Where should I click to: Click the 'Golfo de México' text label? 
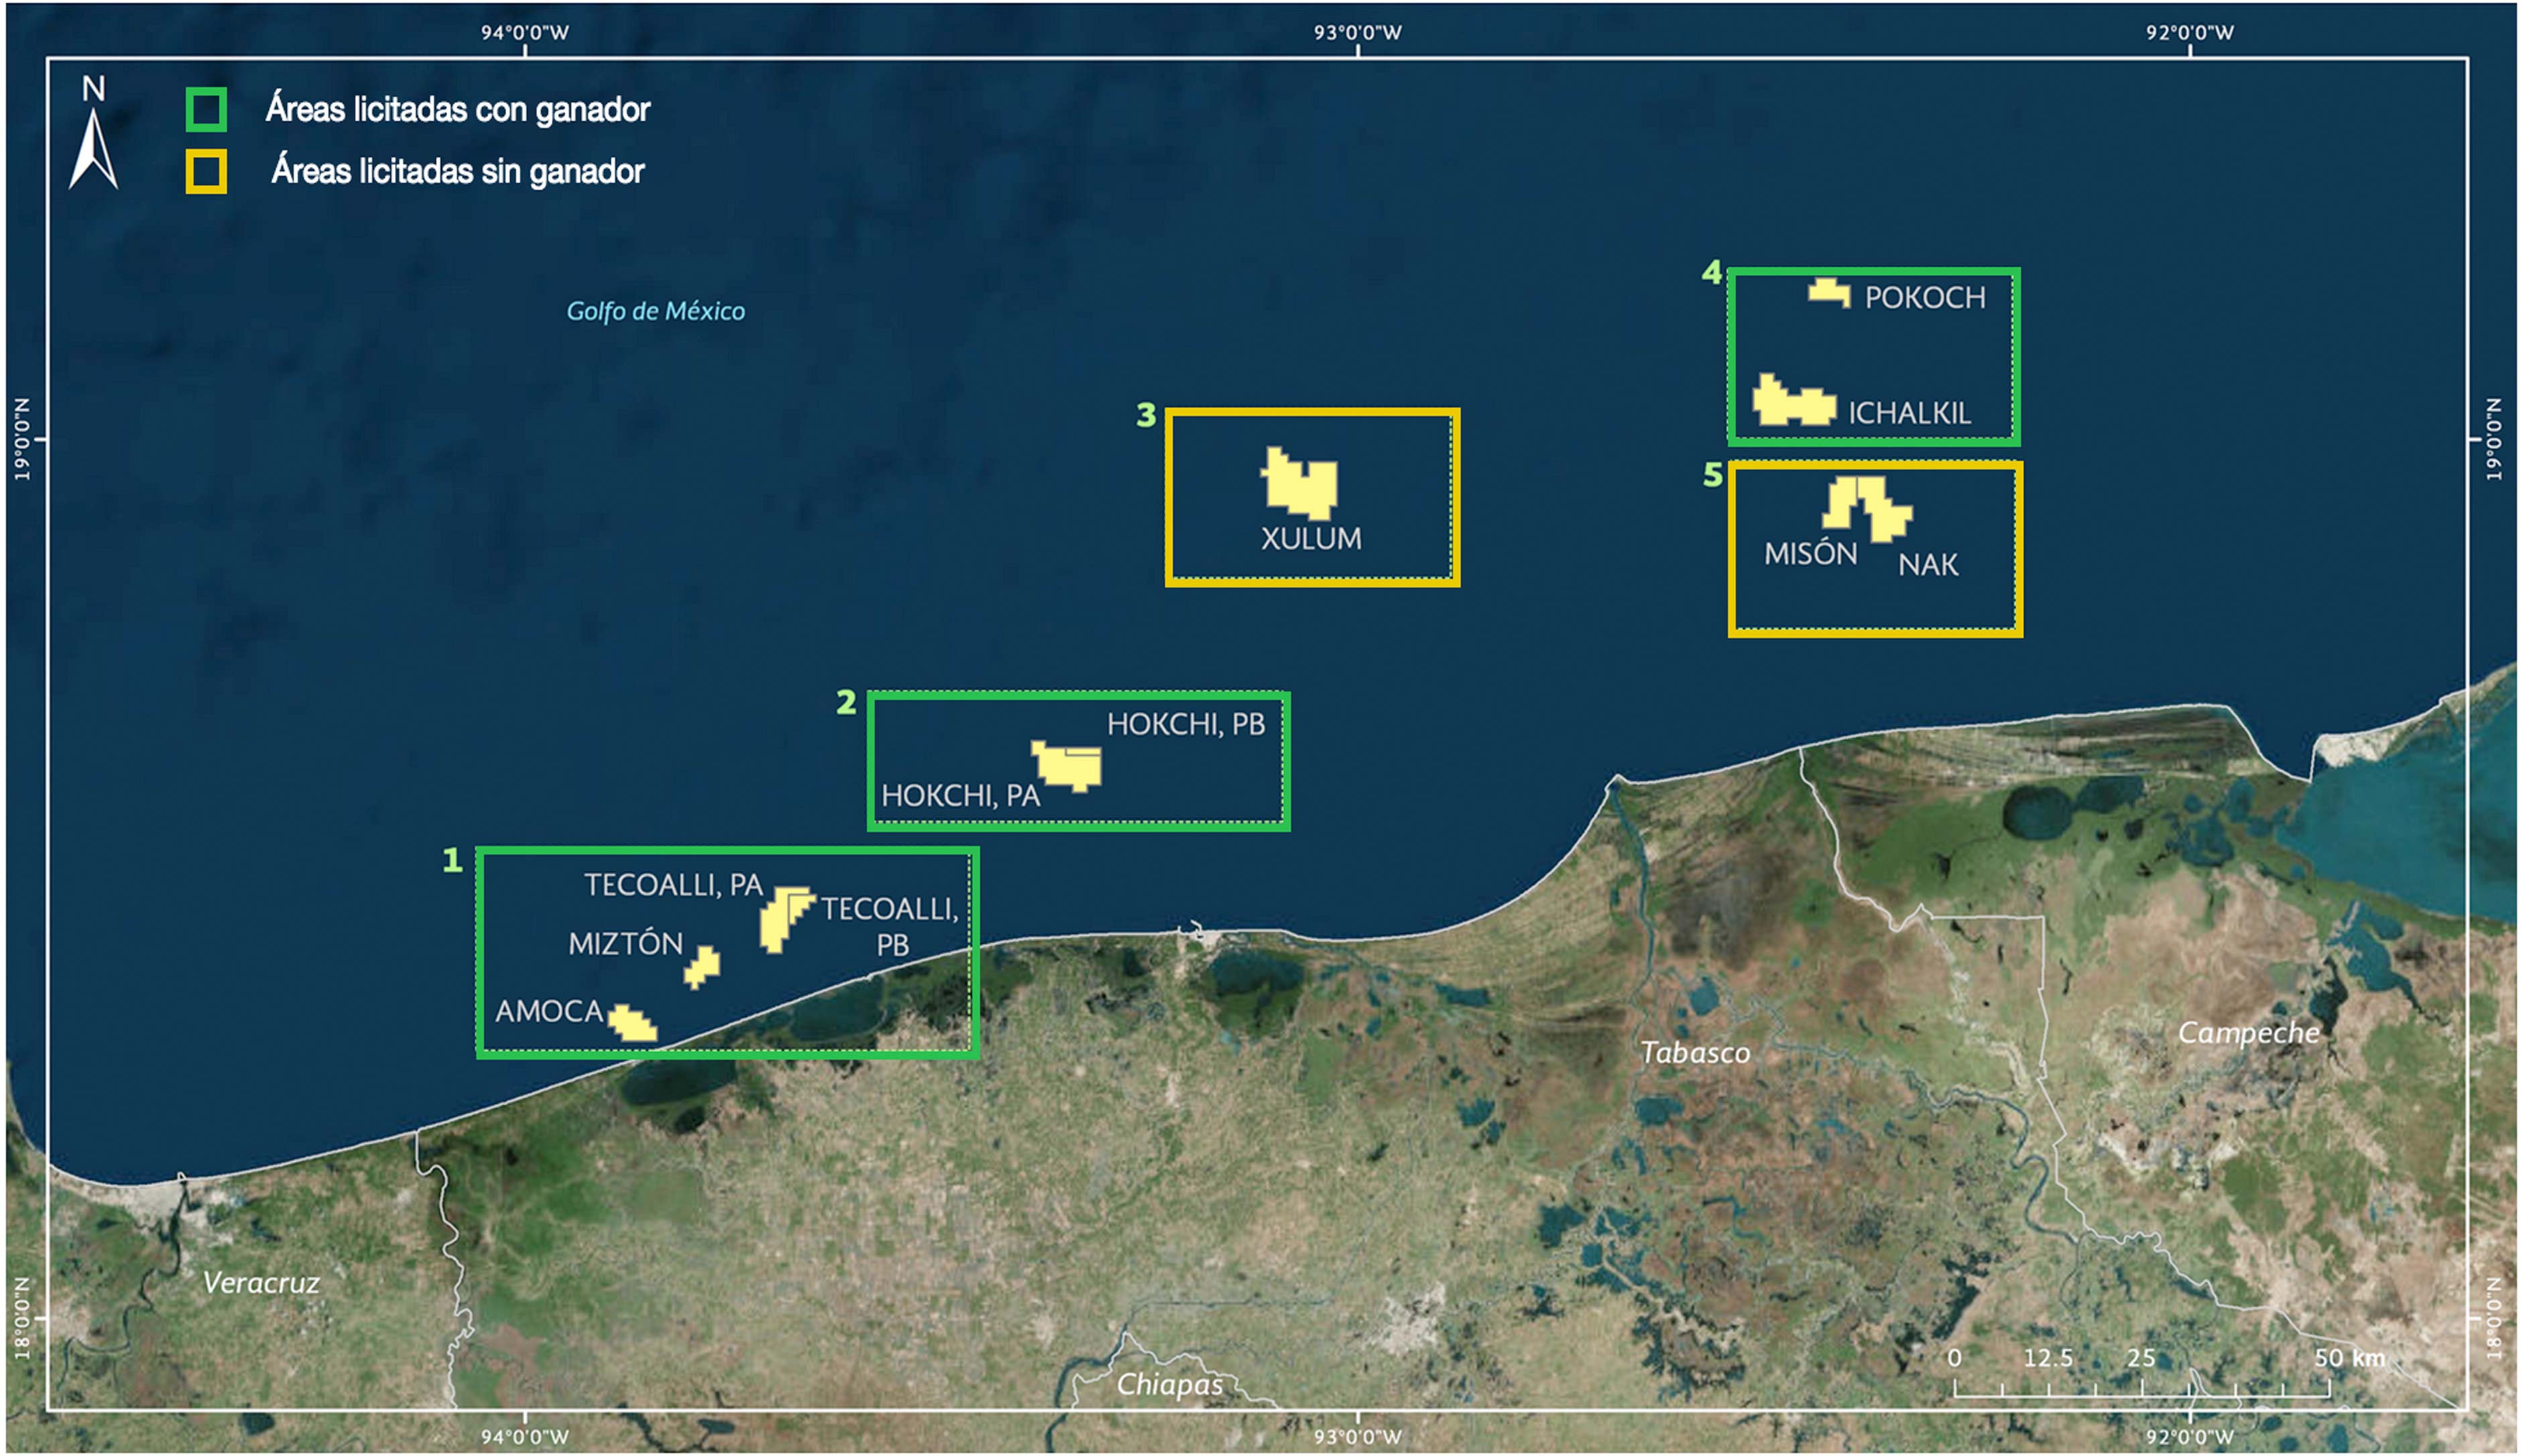pos(655,311)
